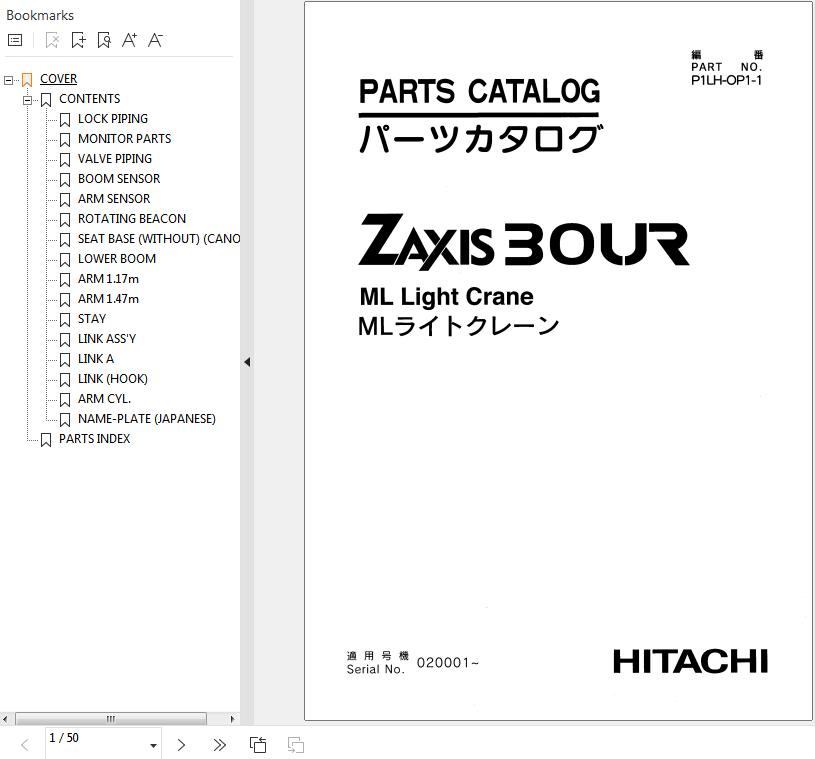Click bookmark icon beside PARTS INDEX
815x759 pixels.
(x=46, y=440)
